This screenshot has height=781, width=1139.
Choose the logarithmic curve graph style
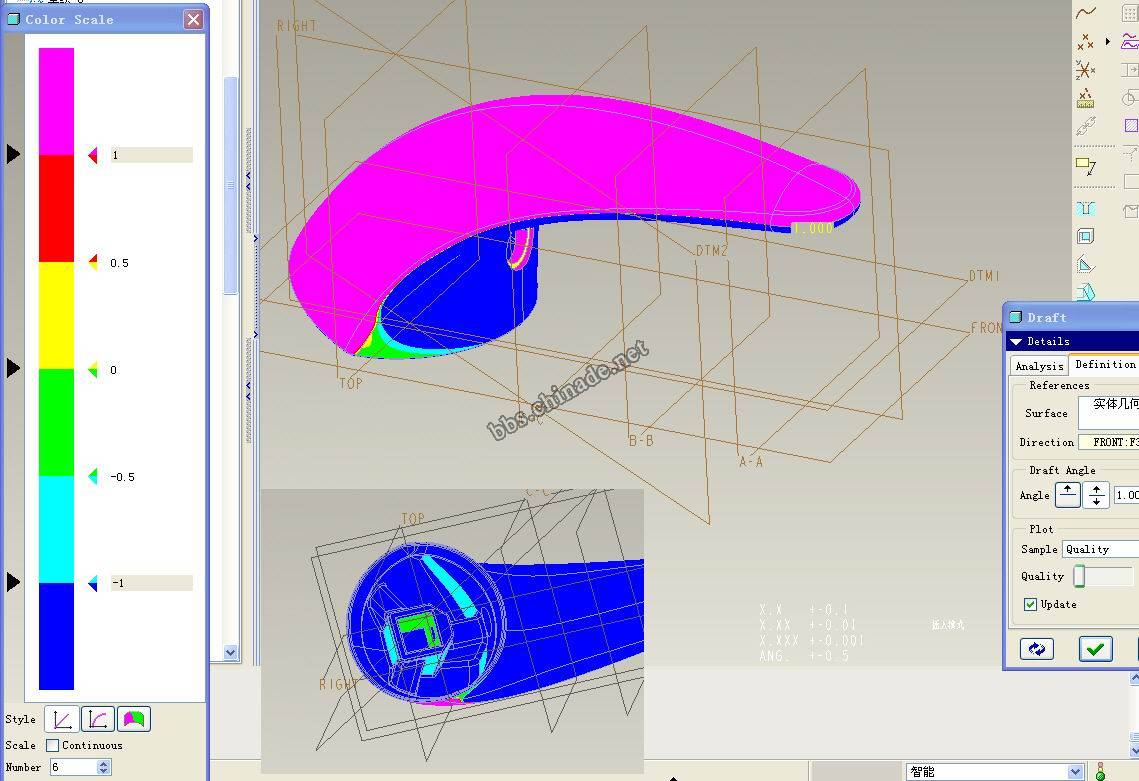click(98, 719)
